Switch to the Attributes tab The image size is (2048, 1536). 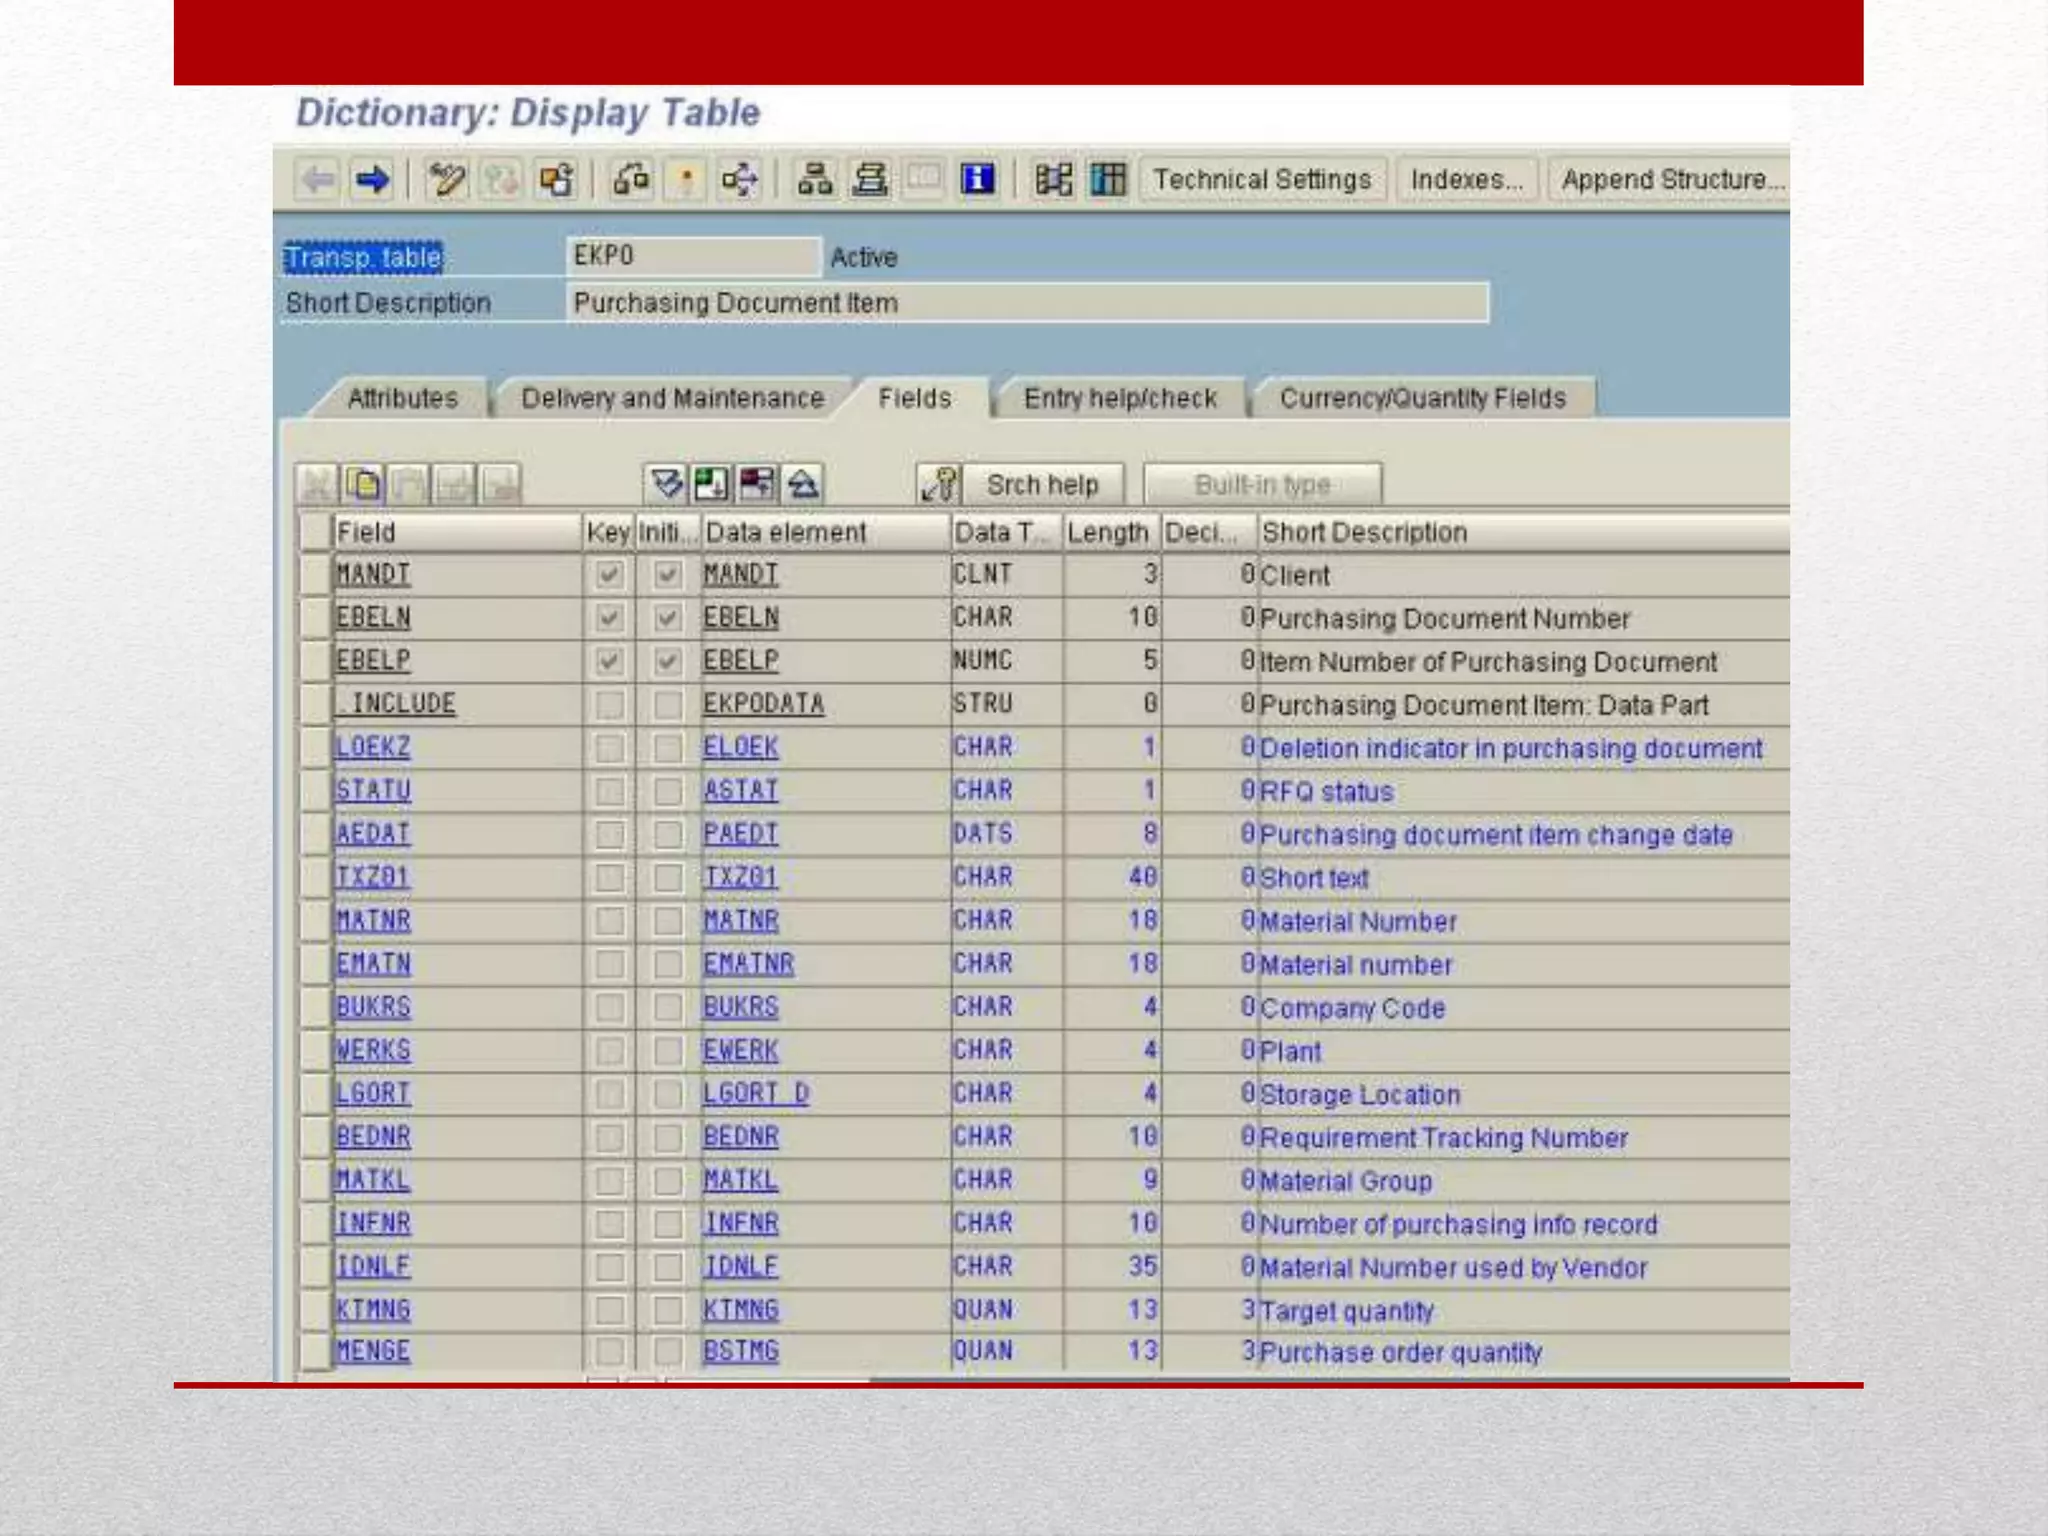click(402, 398)
